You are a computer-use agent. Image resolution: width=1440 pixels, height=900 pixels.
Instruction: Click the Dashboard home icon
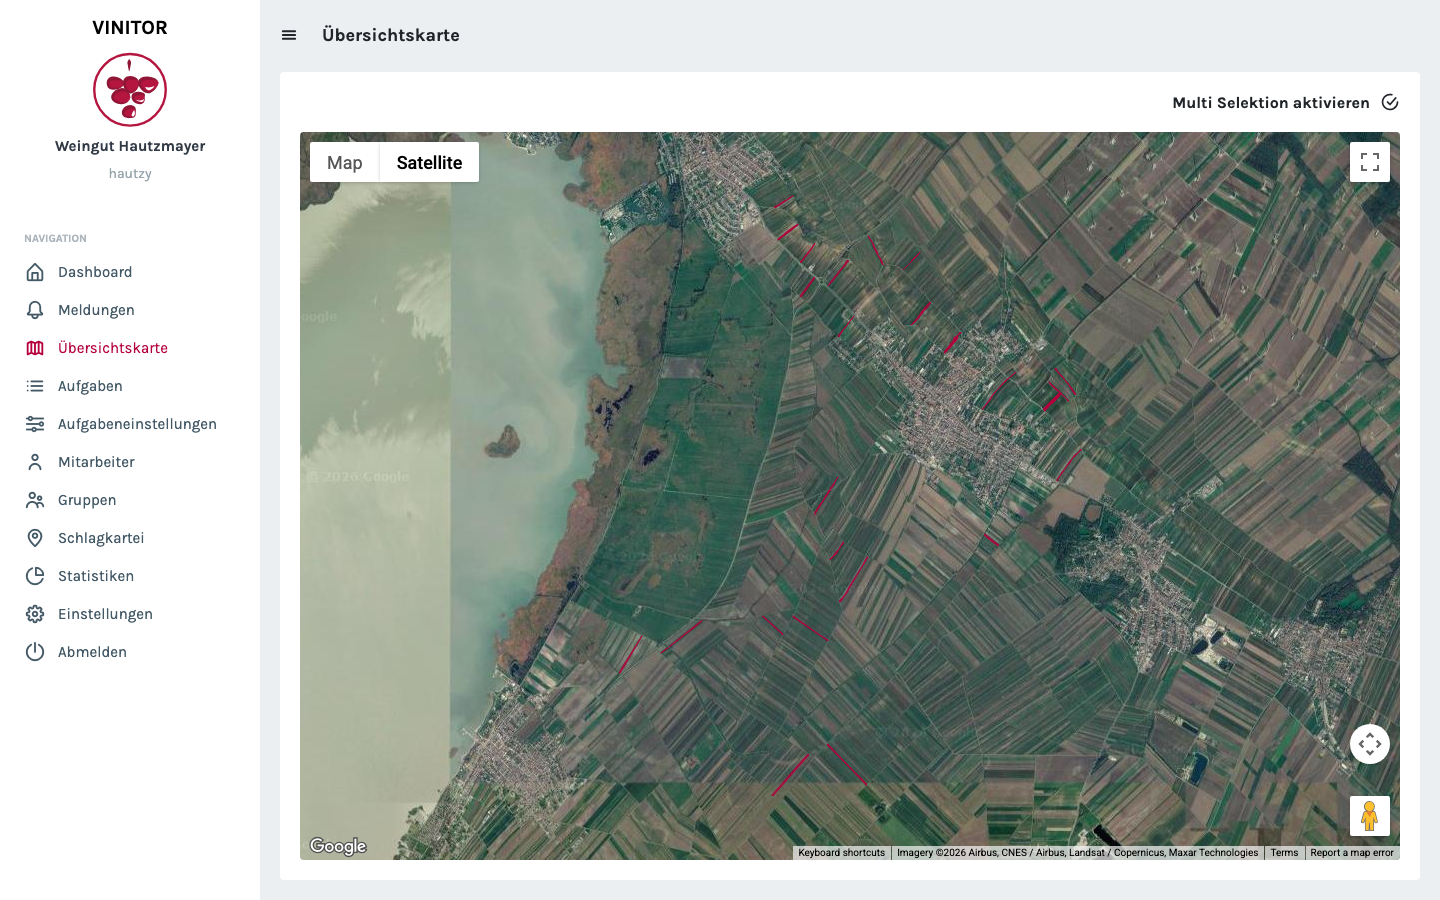[x=35, y=272]
